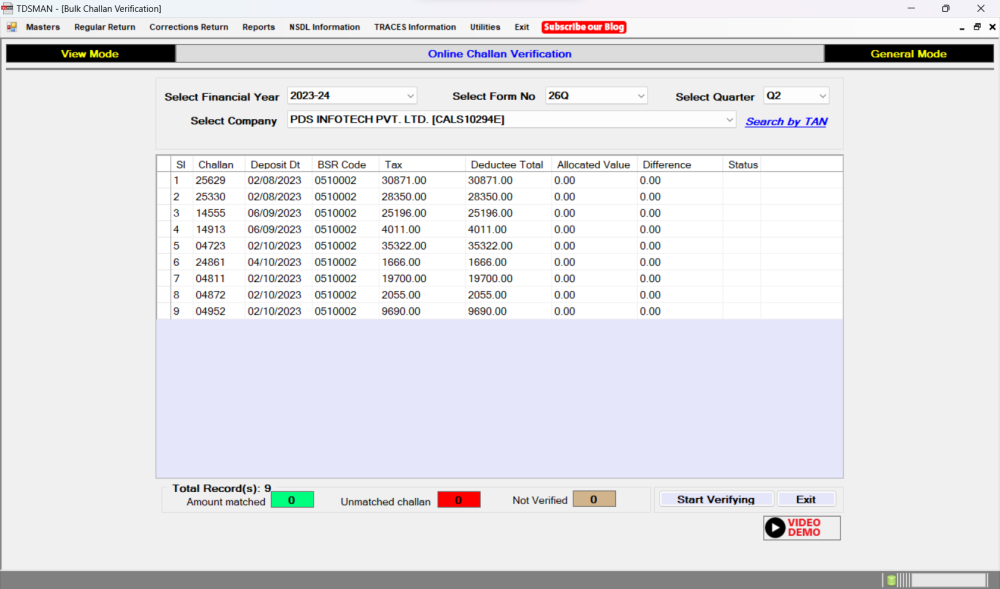This screenshot has width=1000, height=589.
Task: Minimize the inner child window from menu bar
Action: (x=962, y=27)
